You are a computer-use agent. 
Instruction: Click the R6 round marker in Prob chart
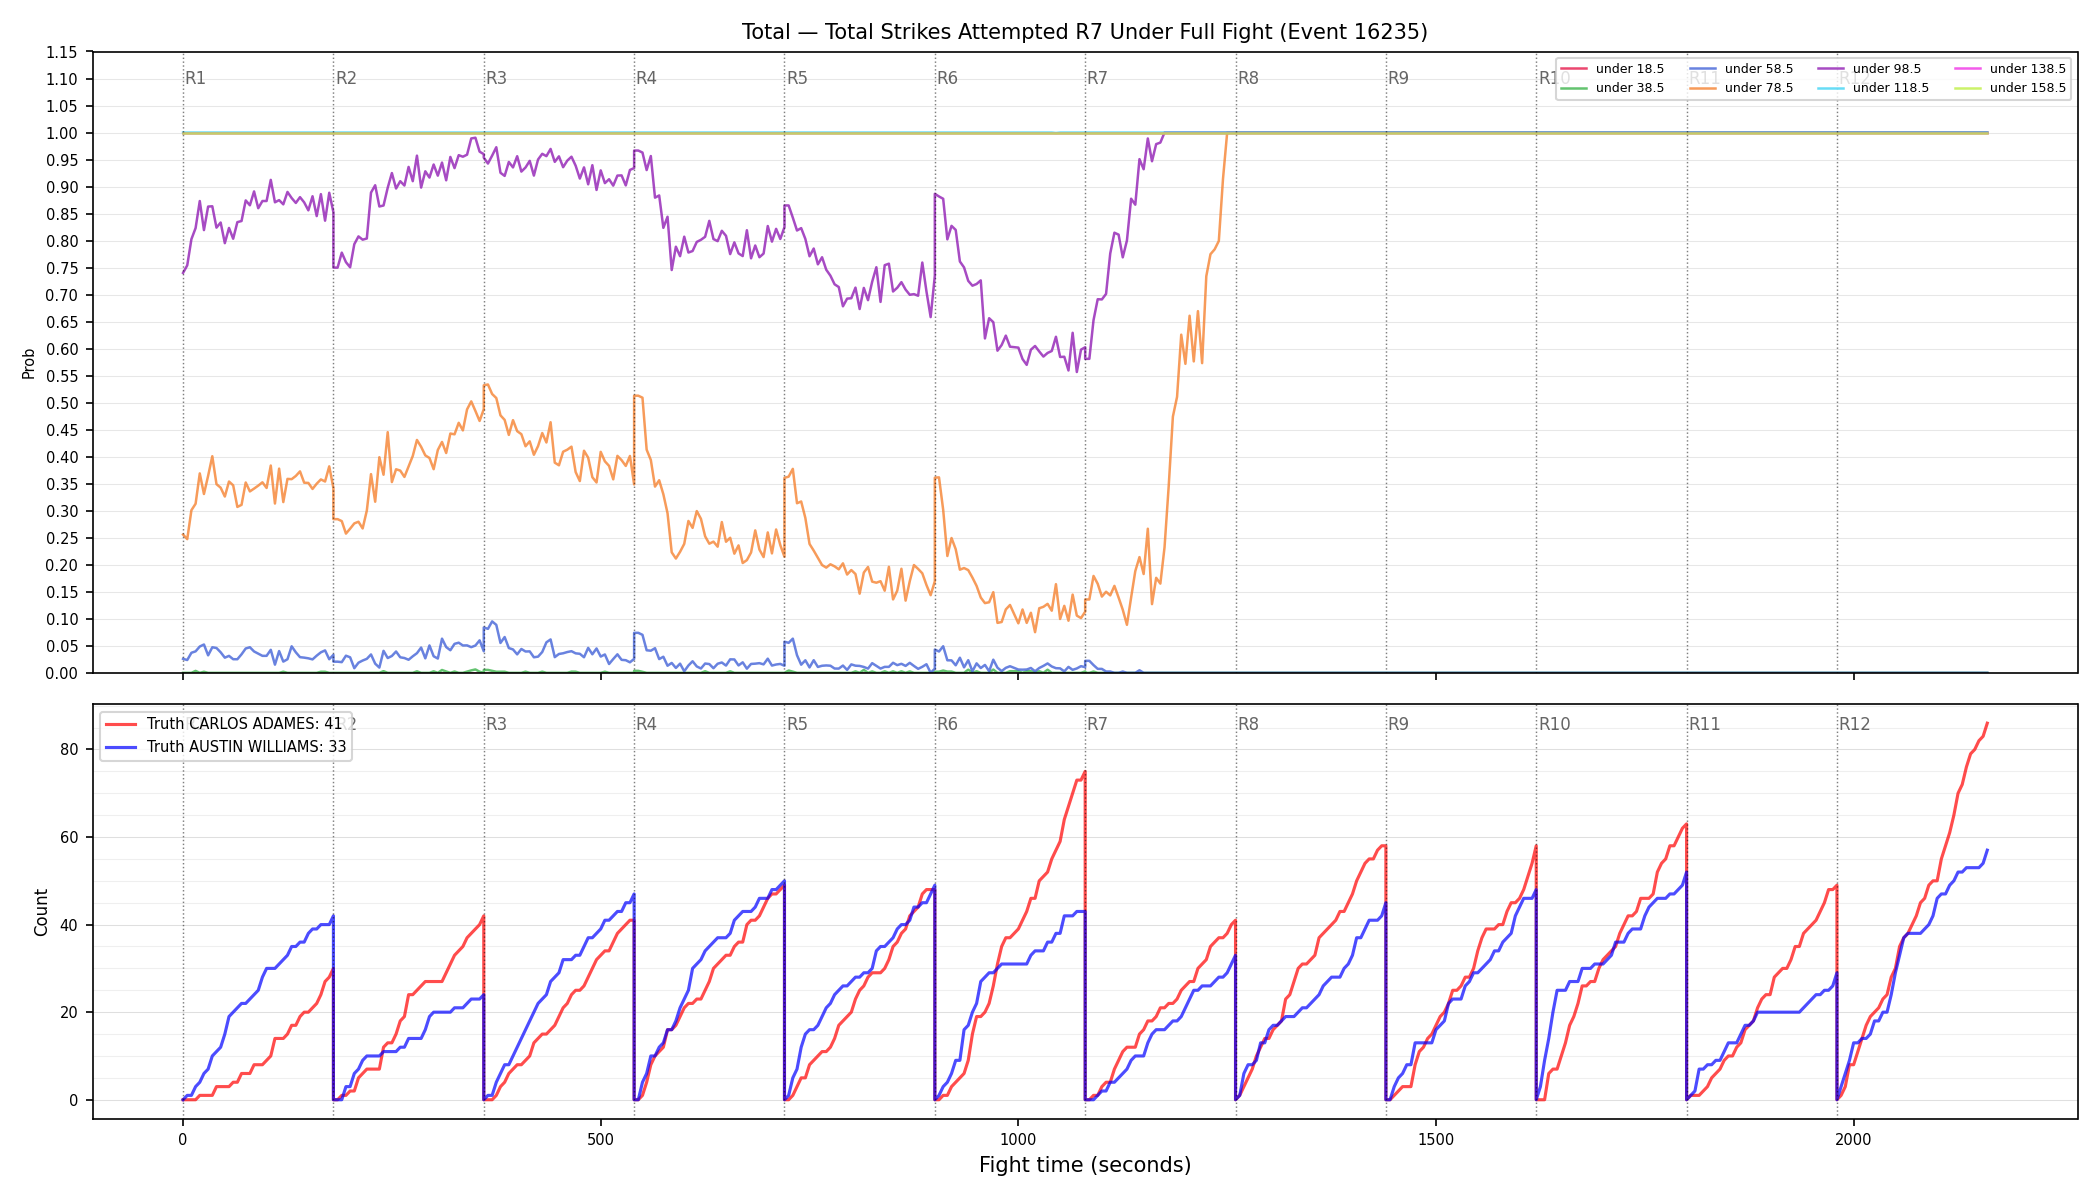coord(947,78)
